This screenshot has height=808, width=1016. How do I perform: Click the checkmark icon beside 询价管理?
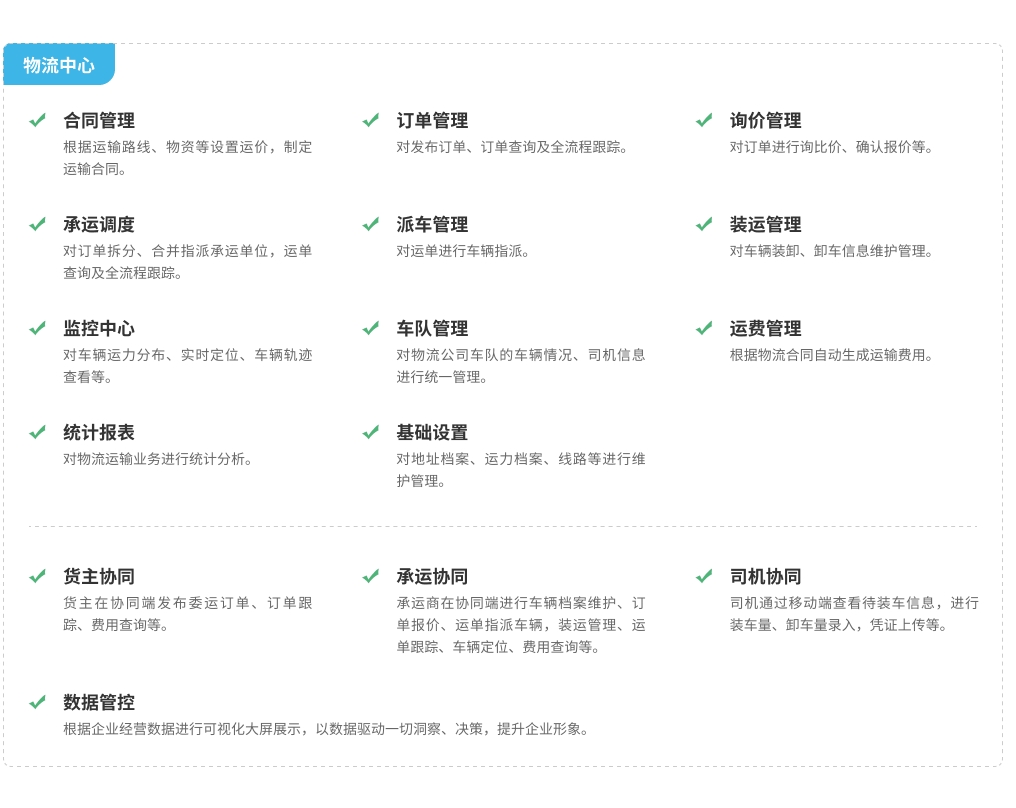[704, 120]
